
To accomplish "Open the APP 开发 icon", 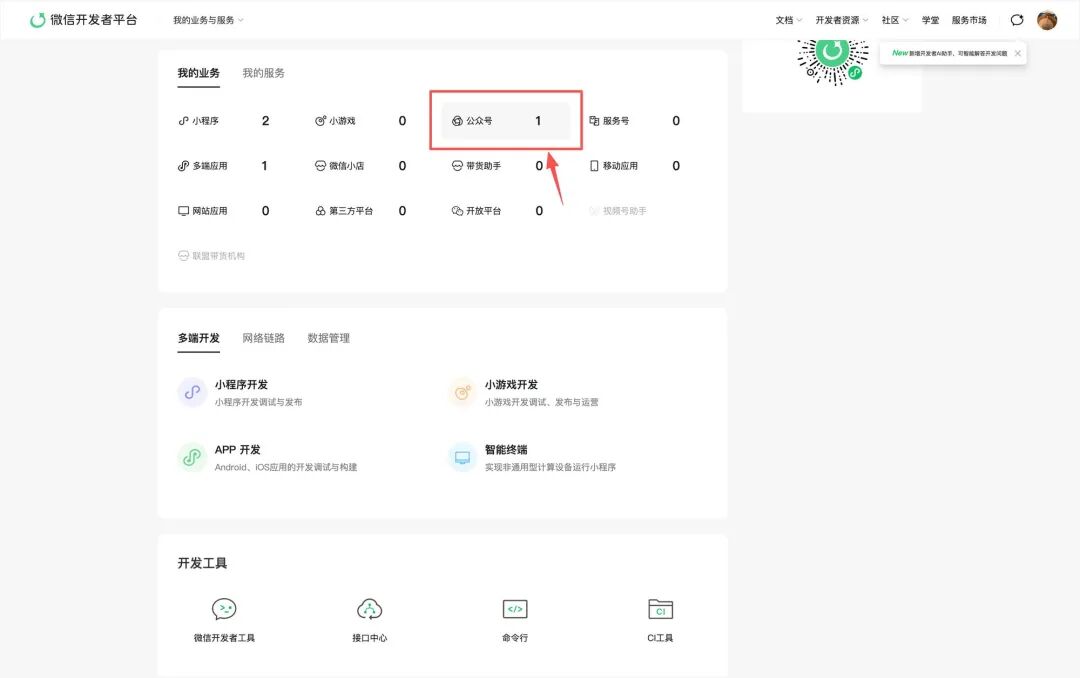I will pyautogui.click(x=192, y=457).
